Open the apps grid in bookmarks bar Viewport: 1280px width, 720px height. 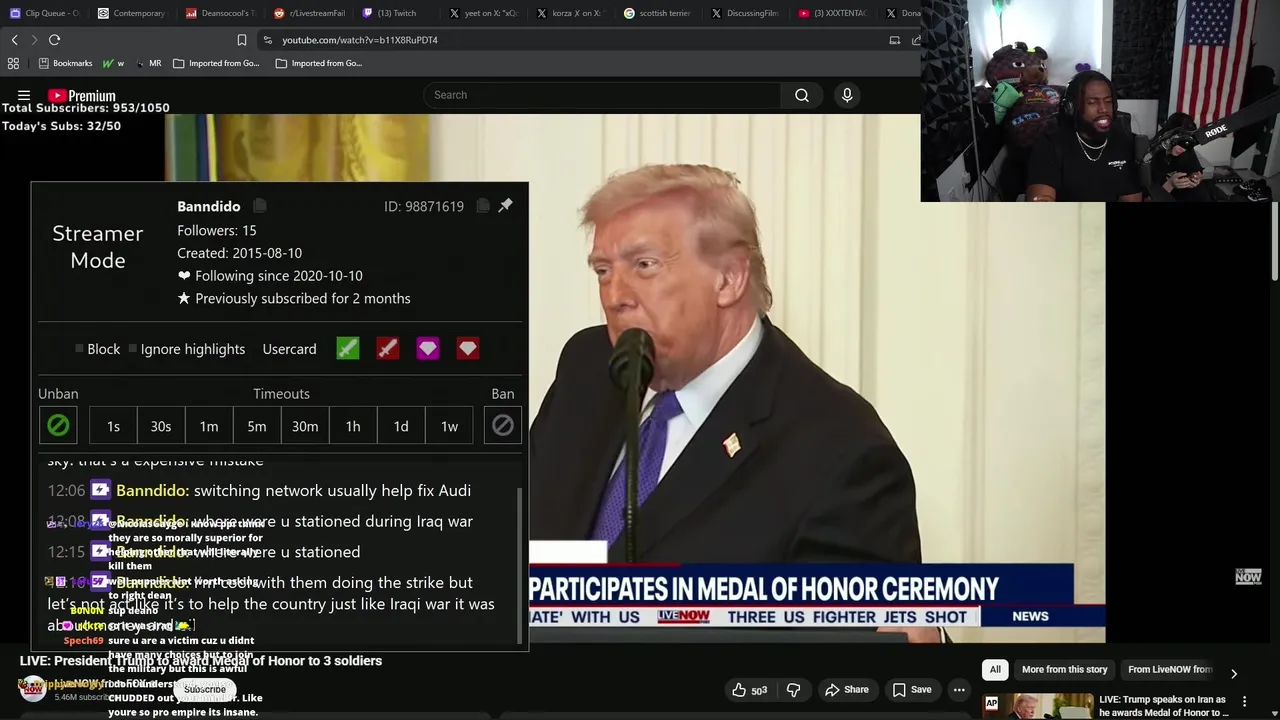pyautogui.click(x=13, y=63)
